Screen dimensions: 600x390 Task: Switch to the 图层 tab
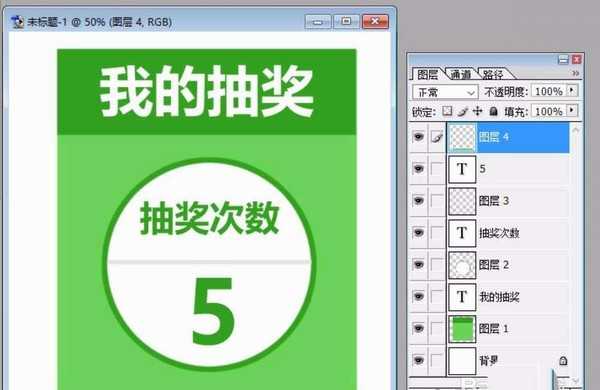click(427, 74)
